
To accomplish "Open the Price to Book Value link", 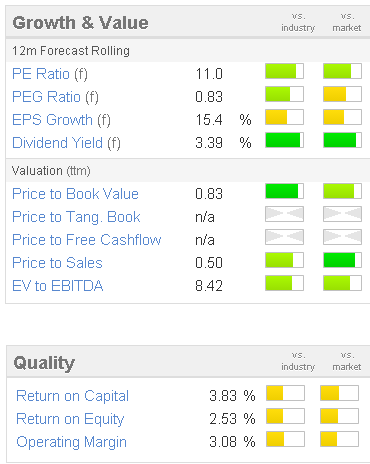I will pos(75,194).
